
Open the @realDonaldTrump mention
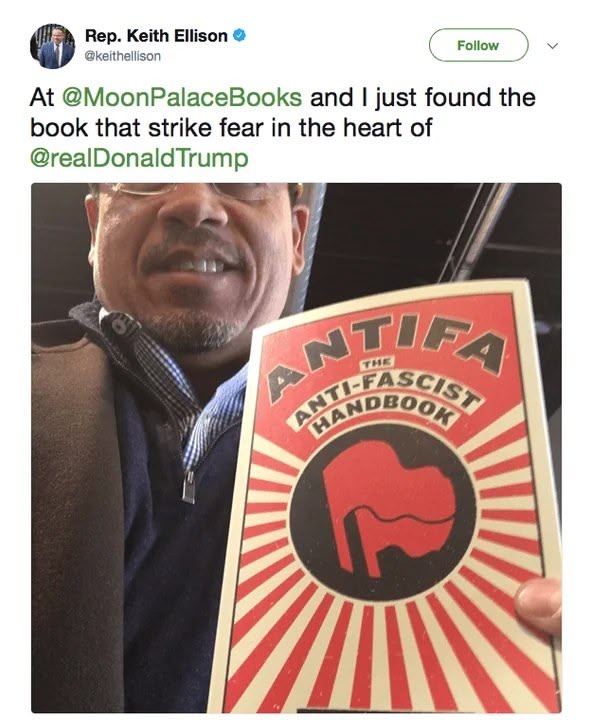(x=139, y=158)
